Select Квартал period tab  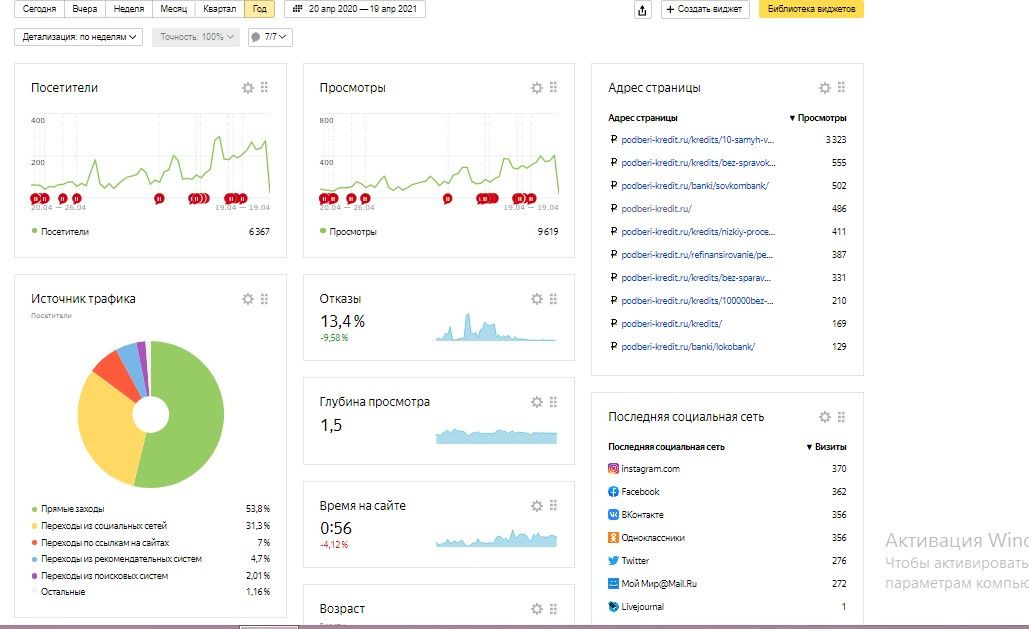(220, 9)
